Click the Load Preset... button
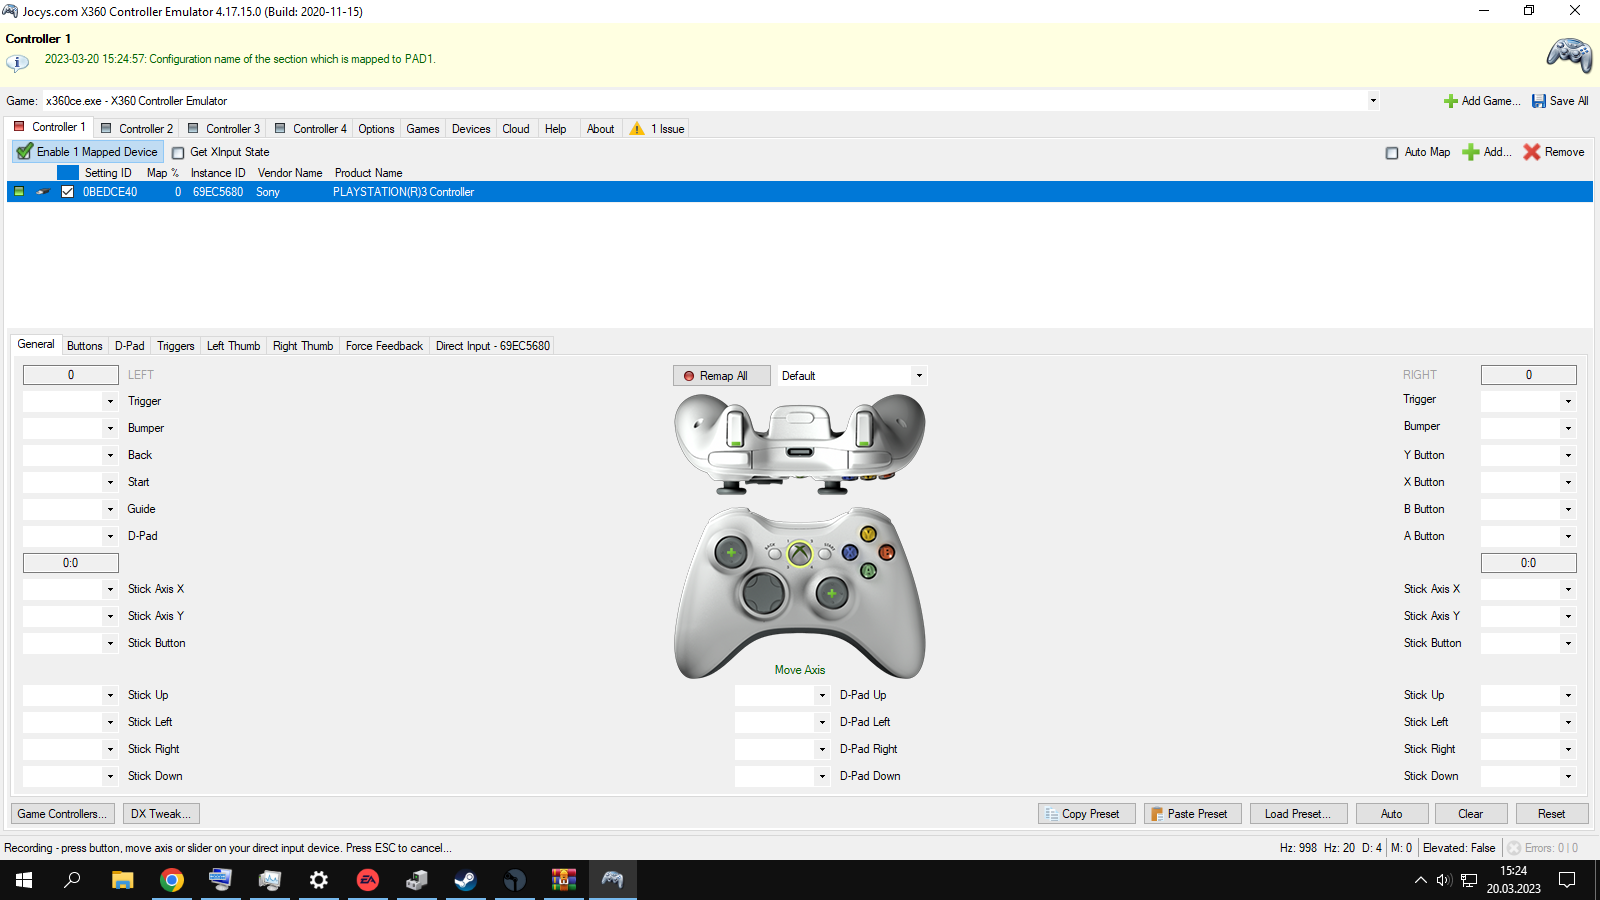This screenshot has width=1600, height=900. tap(1298, 814)
